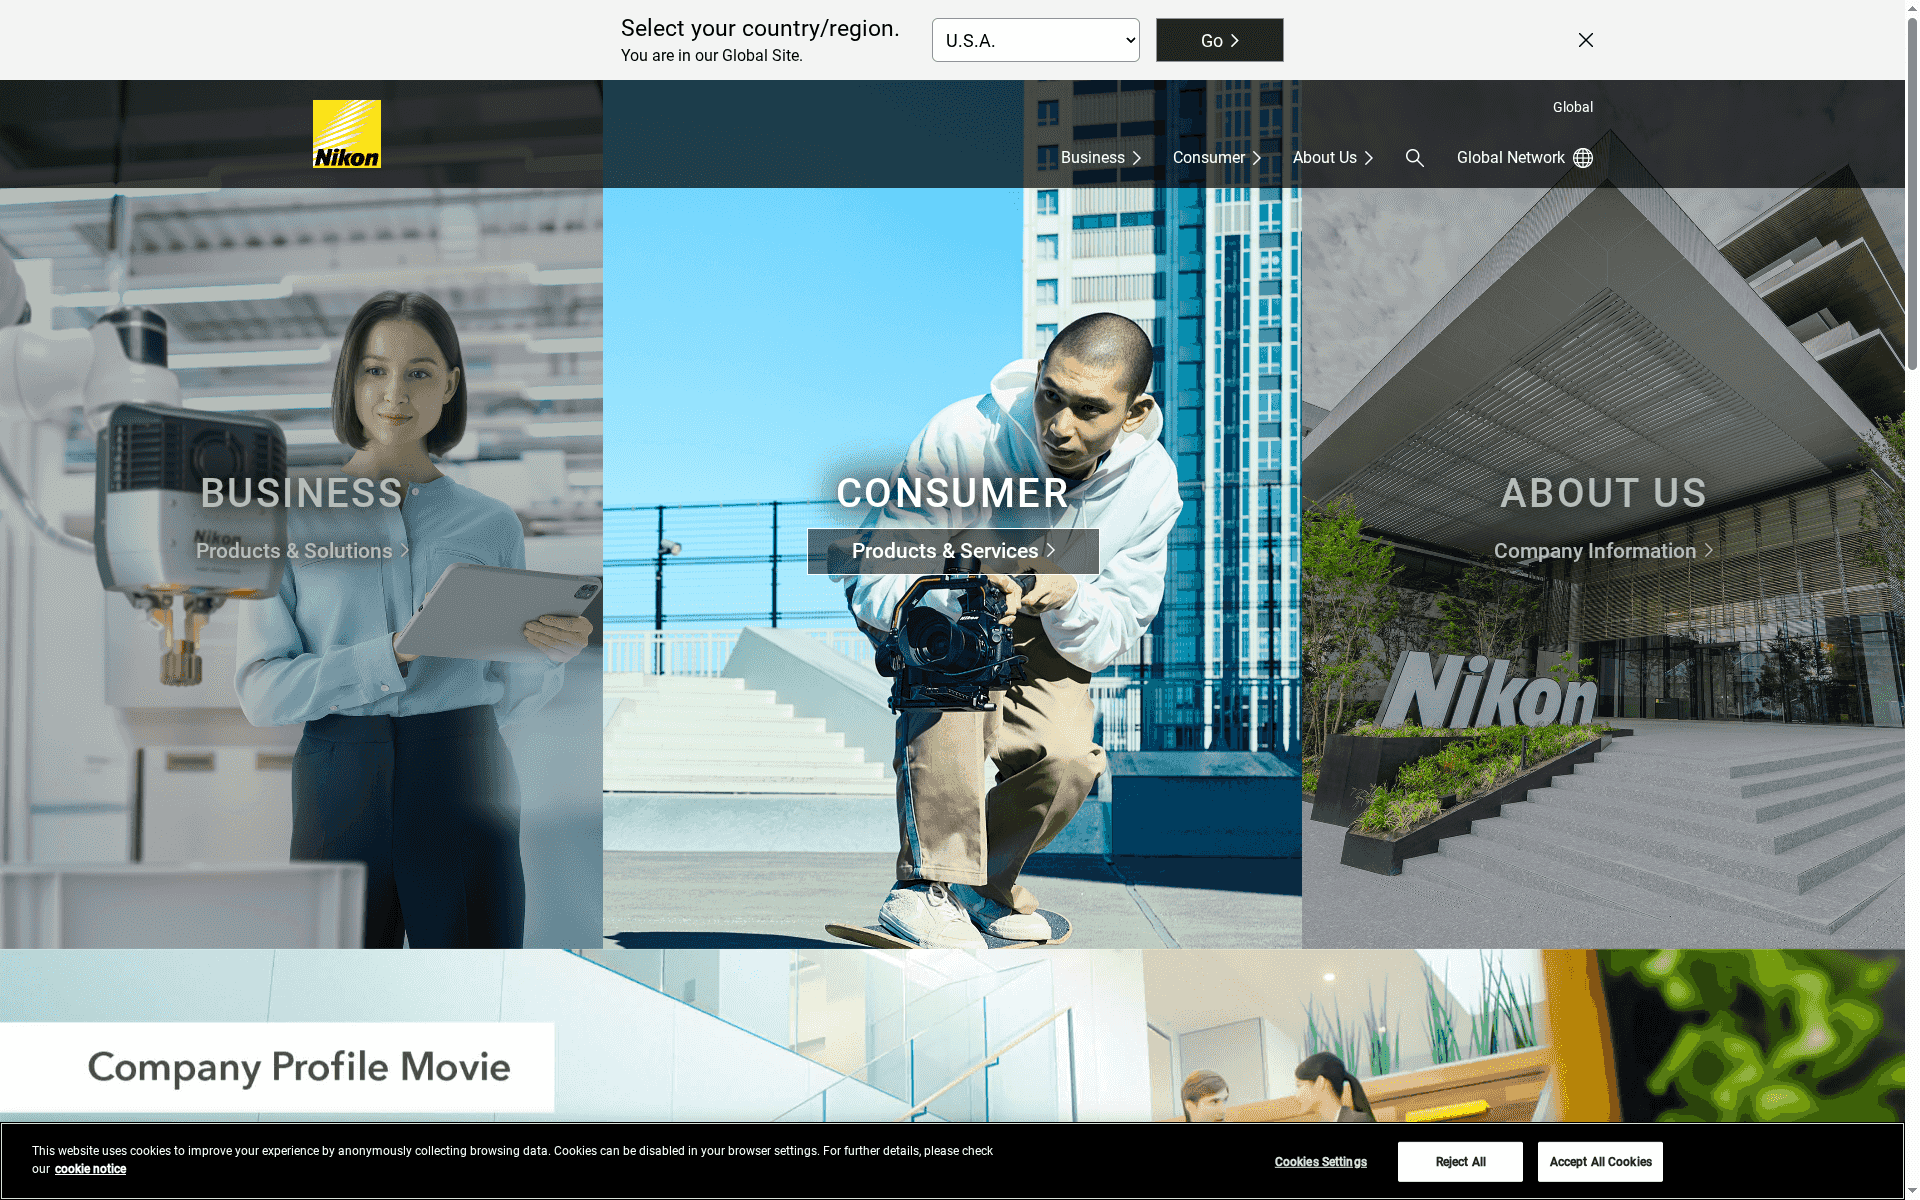Image resolution: width=1920 pixels, height=1200 pixels.
Task: Dismiss the country selection banner
Action: click(1586, 40)
